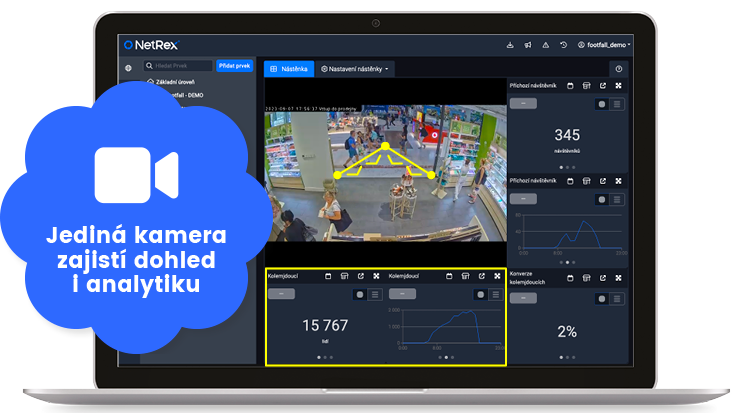Open help question mark icon
The image size is (732, 413).
pos(619,69)
